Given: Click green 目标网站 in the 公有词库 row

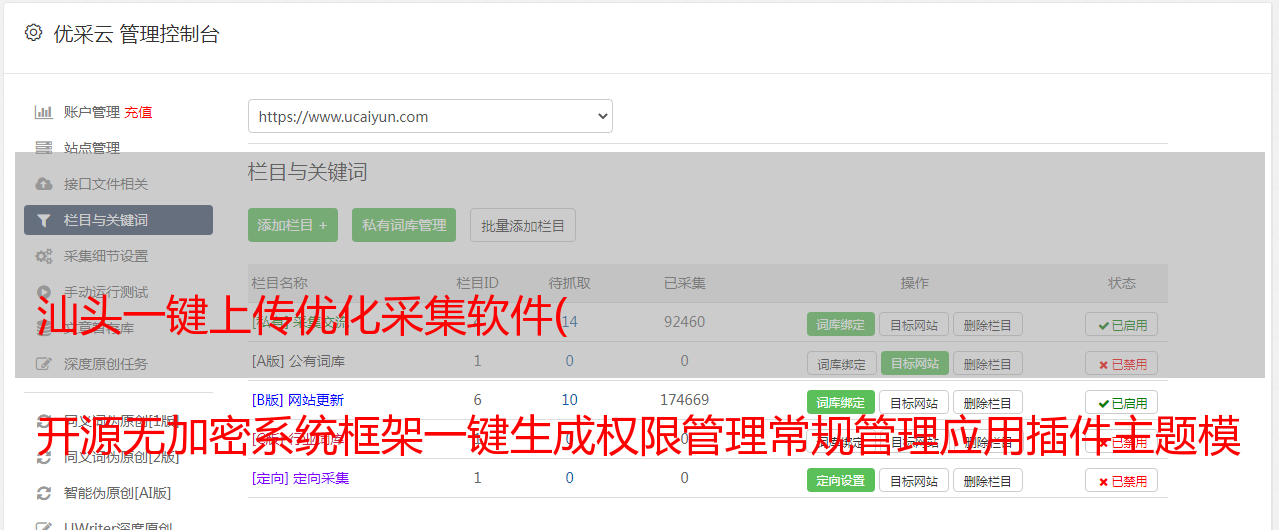Looking at the screenshot, I should pyautogui.click(x=914, y=363).
